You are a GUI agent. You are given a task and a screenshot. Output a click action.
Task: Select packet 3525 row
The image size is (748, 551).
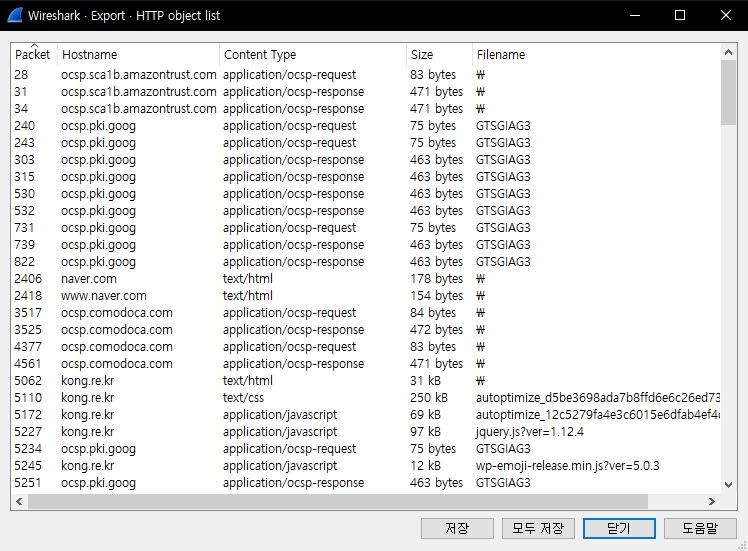tap(366, 330)
